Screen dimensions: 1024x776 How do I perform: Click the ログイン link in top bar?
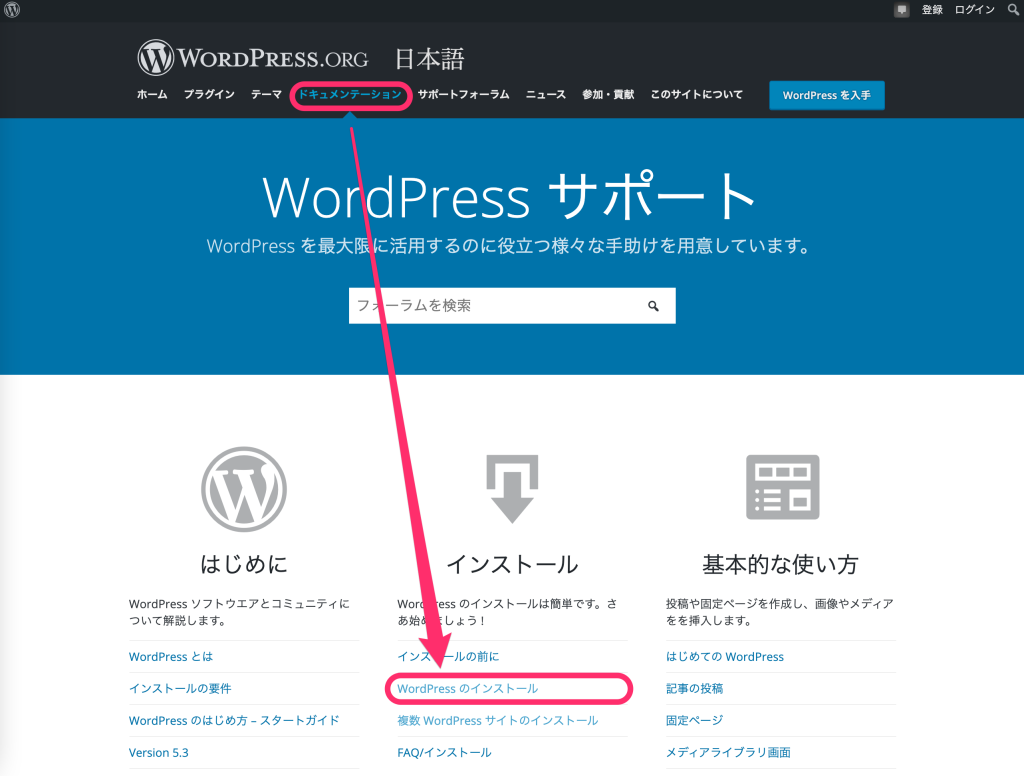coord(974,10)
